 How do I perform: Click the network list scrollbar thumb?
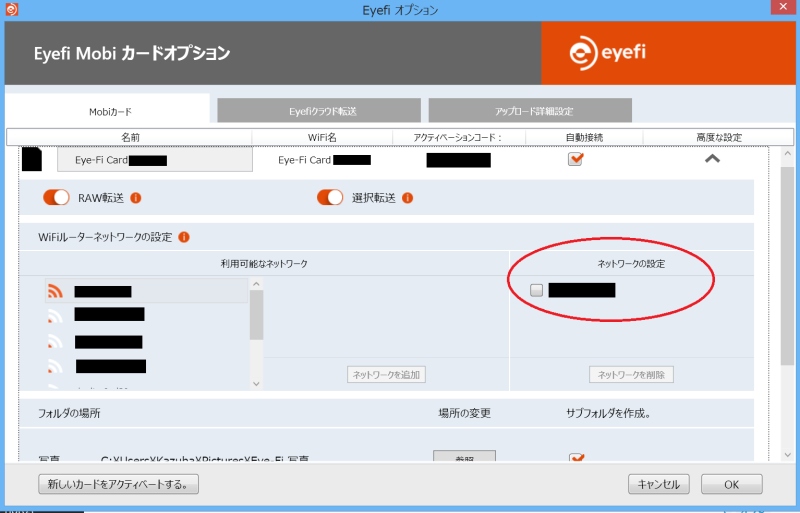[x=256, y=315]
